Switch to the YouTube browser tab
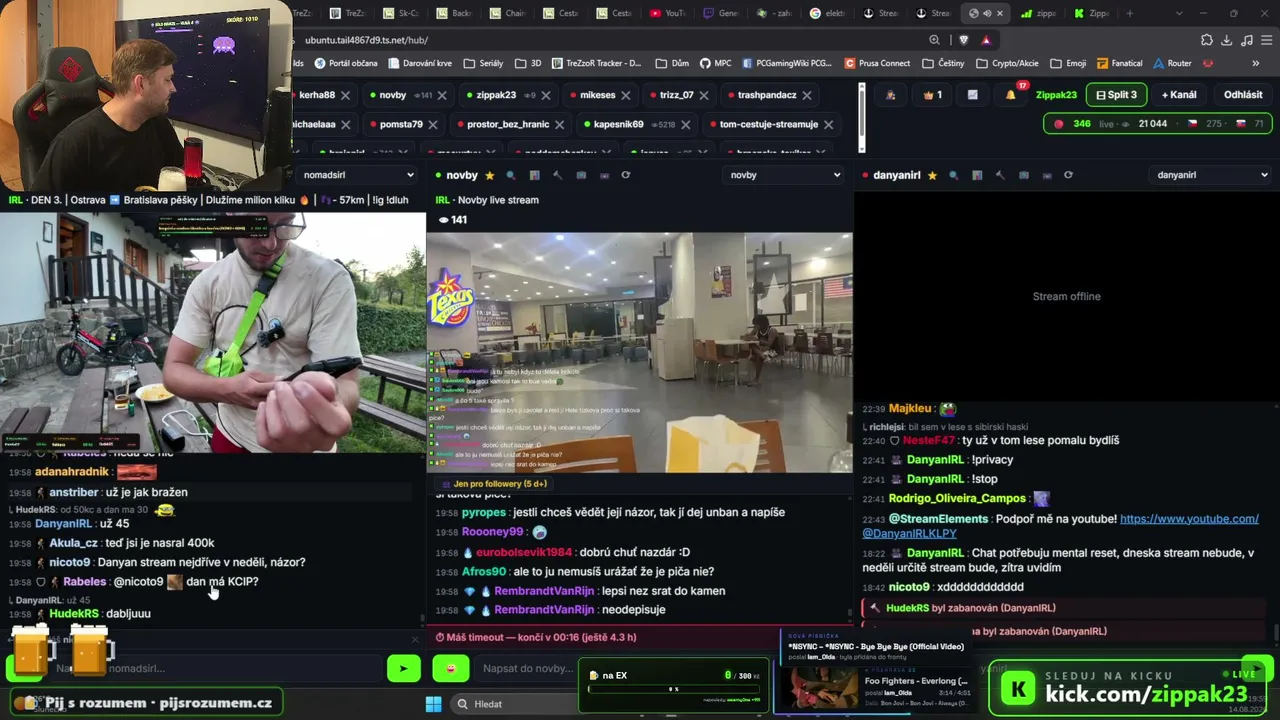Image resolution: width=1280 pixels, height=720 pixels. (666, 13)
